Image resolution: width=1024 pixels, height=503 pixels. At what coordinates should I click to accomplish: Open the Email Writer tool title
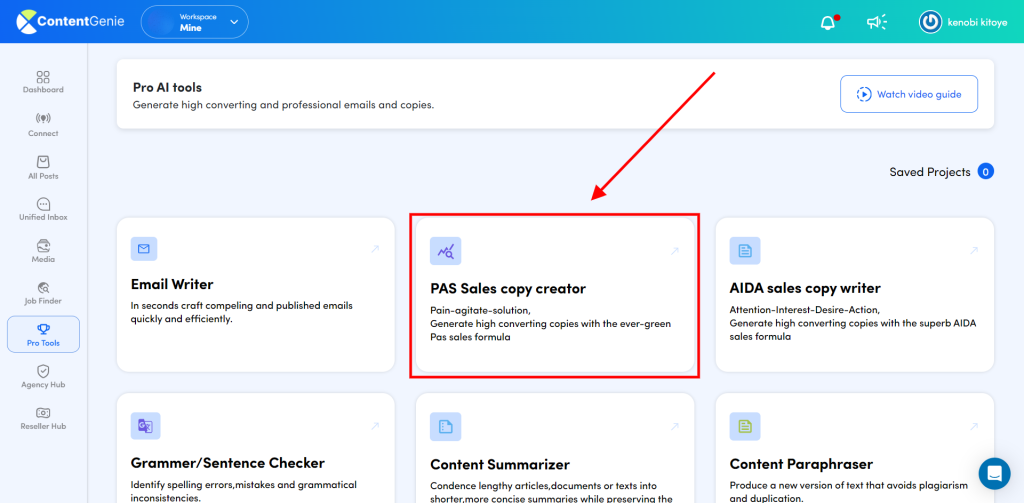(172, 284)
